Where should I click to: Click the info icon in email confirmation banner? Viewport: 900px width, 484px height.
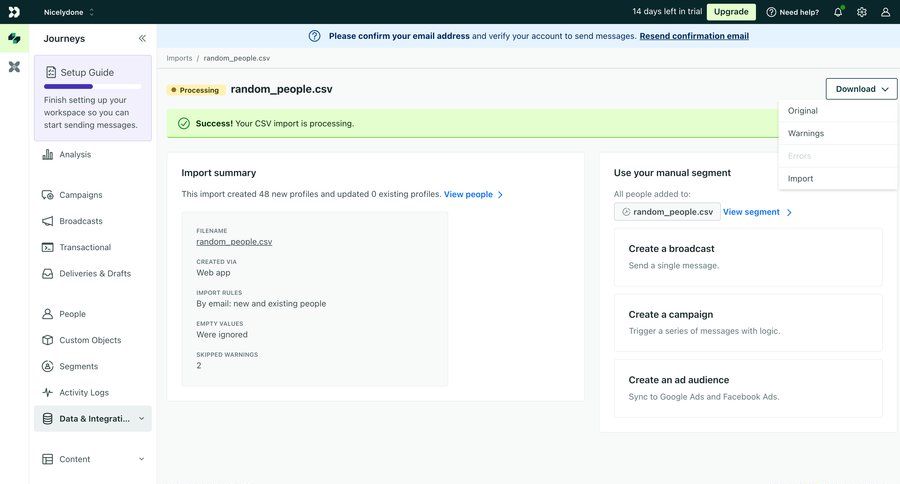pos(315,36)
